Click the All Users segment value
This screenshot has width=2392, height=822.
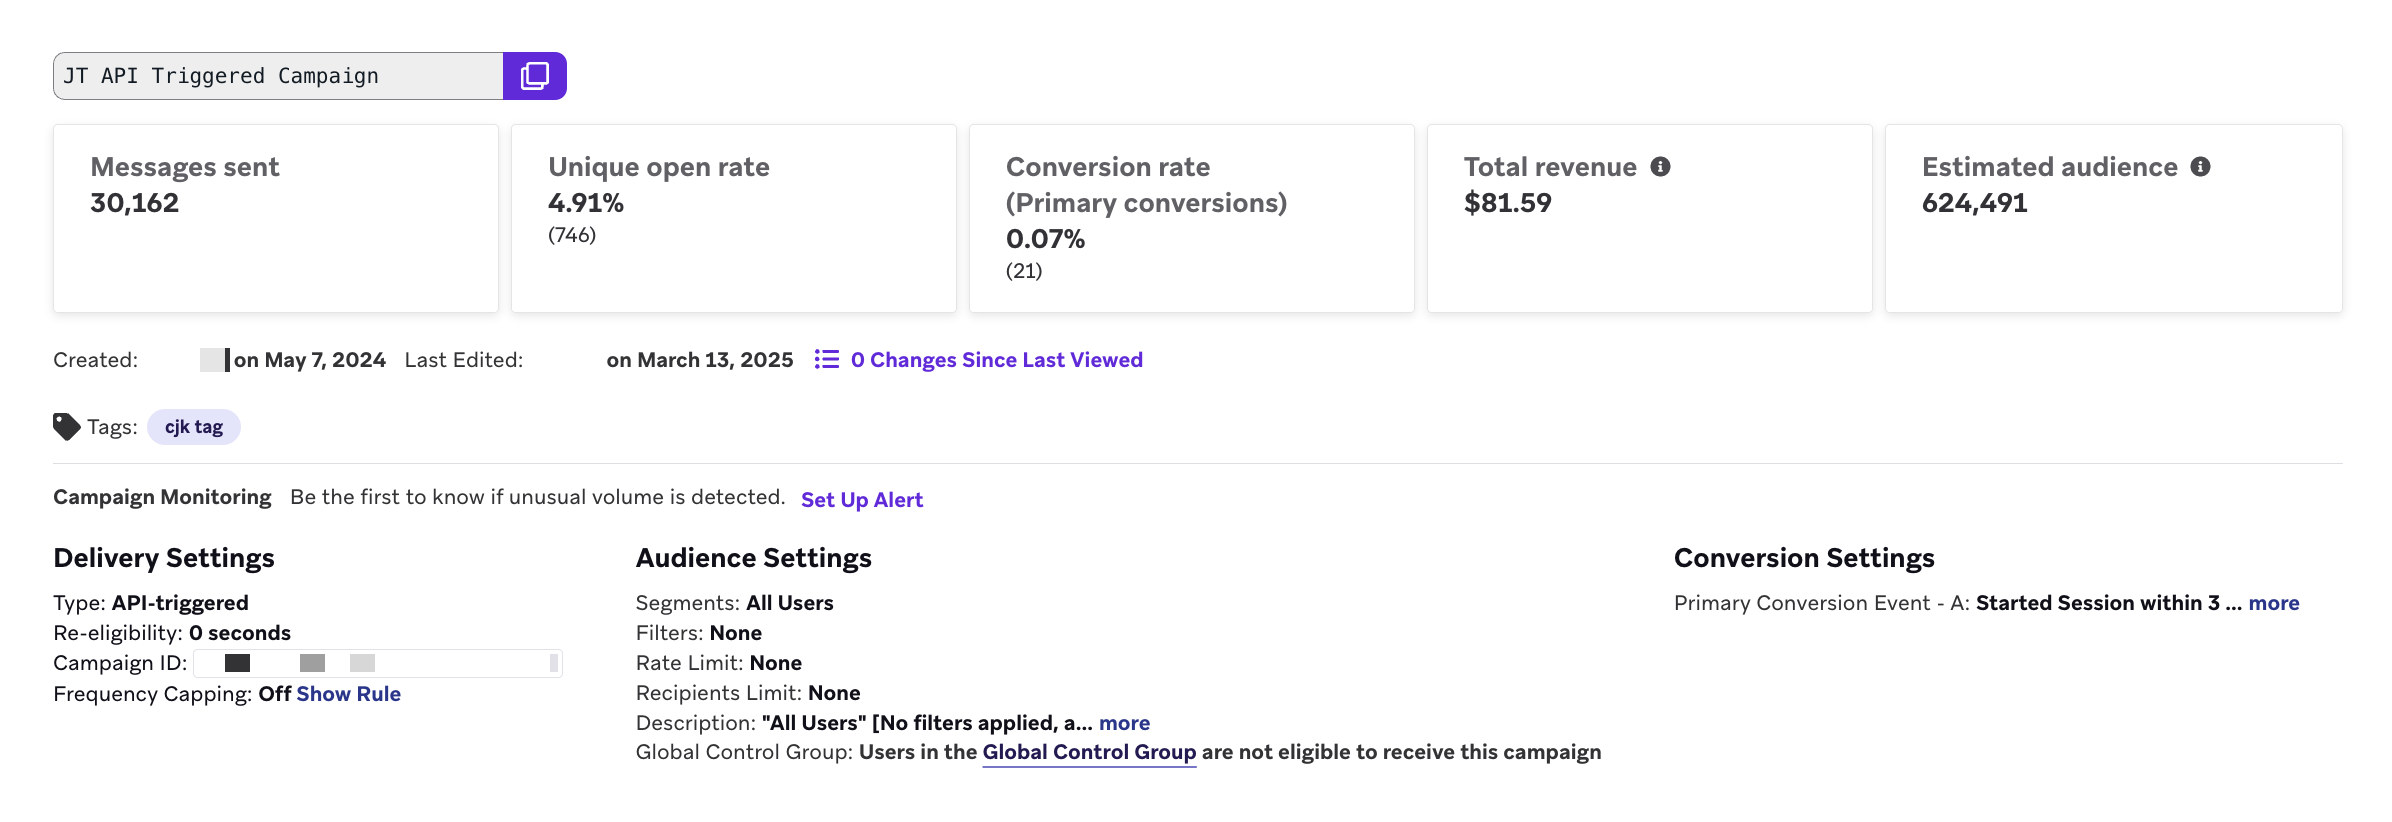[x=789, y=603]
